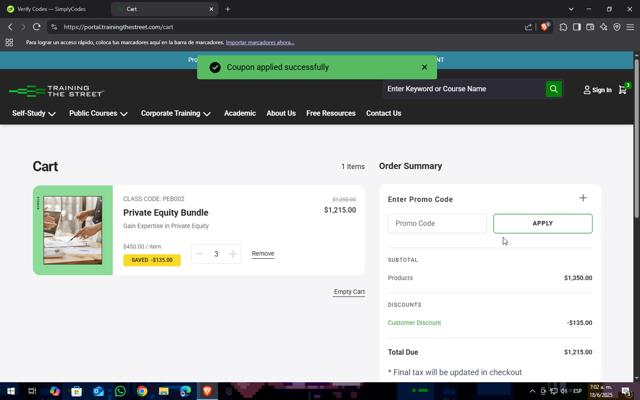
Task: Click the green search magnifier button
Action: (553, 89)
